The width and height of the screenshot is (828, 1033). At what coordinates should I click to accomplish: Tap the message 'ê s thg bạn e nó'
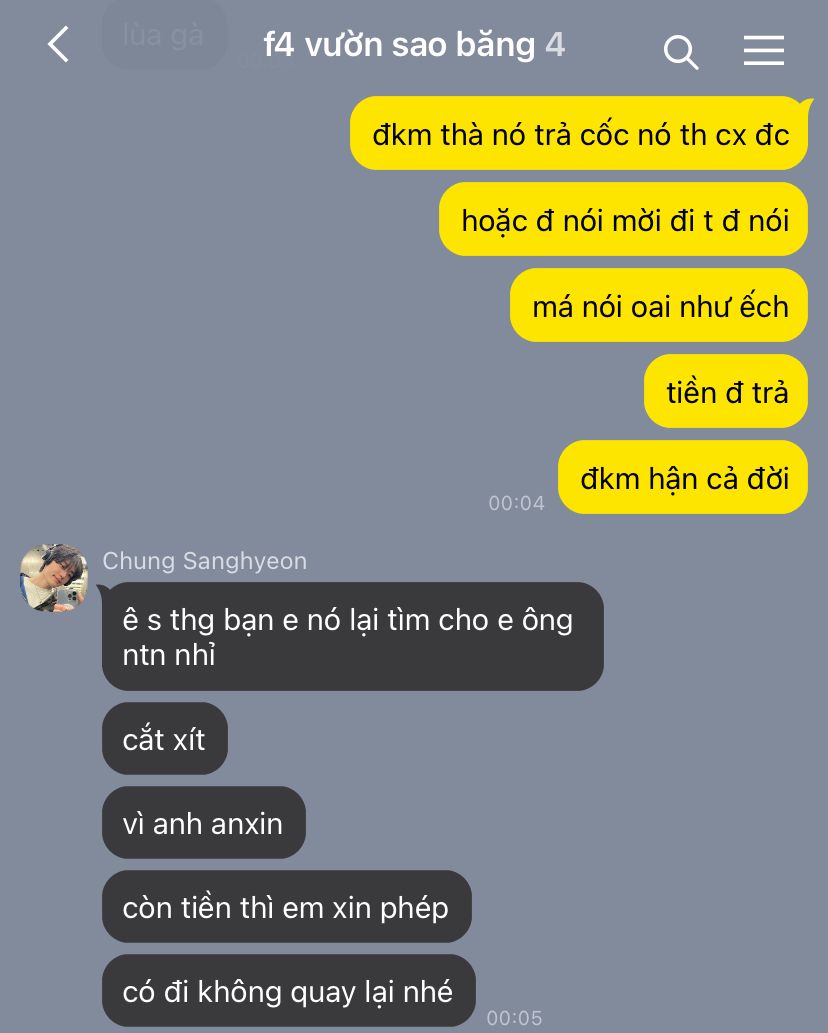pyautogui.click(x=353, y=636)
